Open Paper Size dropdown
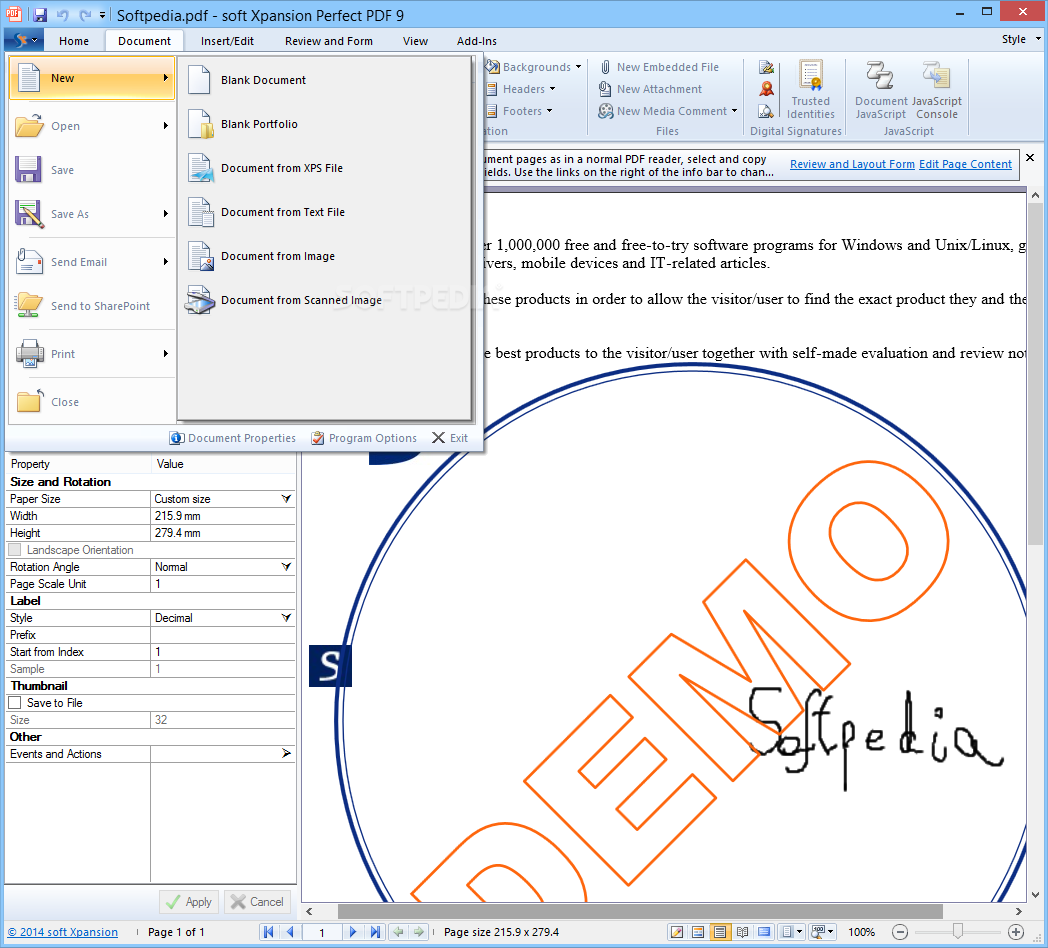Screen dimensions: 1048x948 pos(286,499)
